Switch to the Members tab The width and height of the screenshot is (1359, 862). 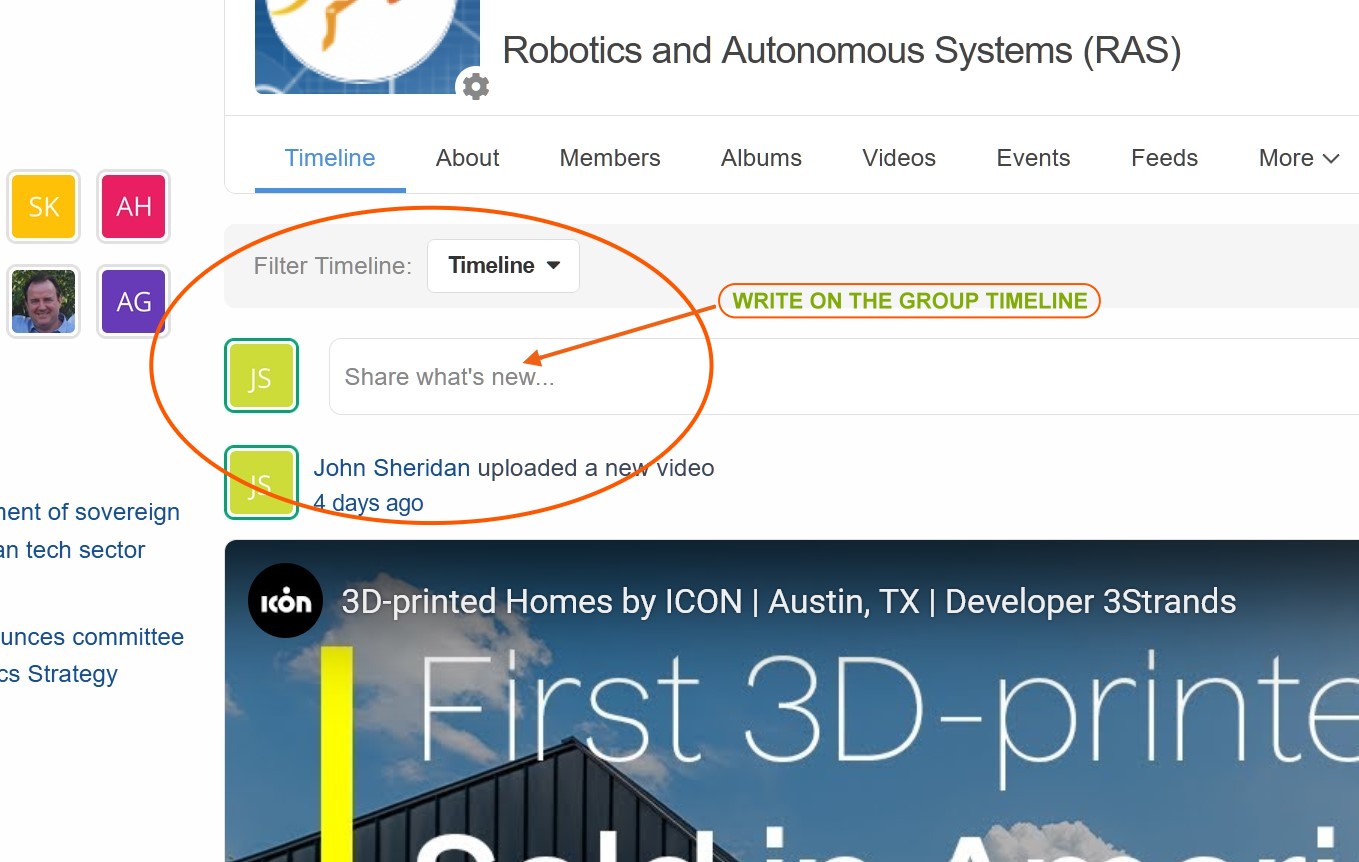pos(610,158)
